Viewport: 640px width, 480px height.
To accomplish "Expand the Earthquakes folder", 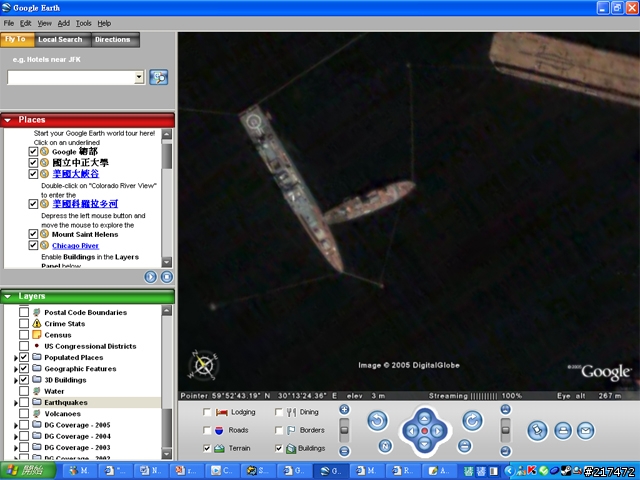I will pos(16,403).
